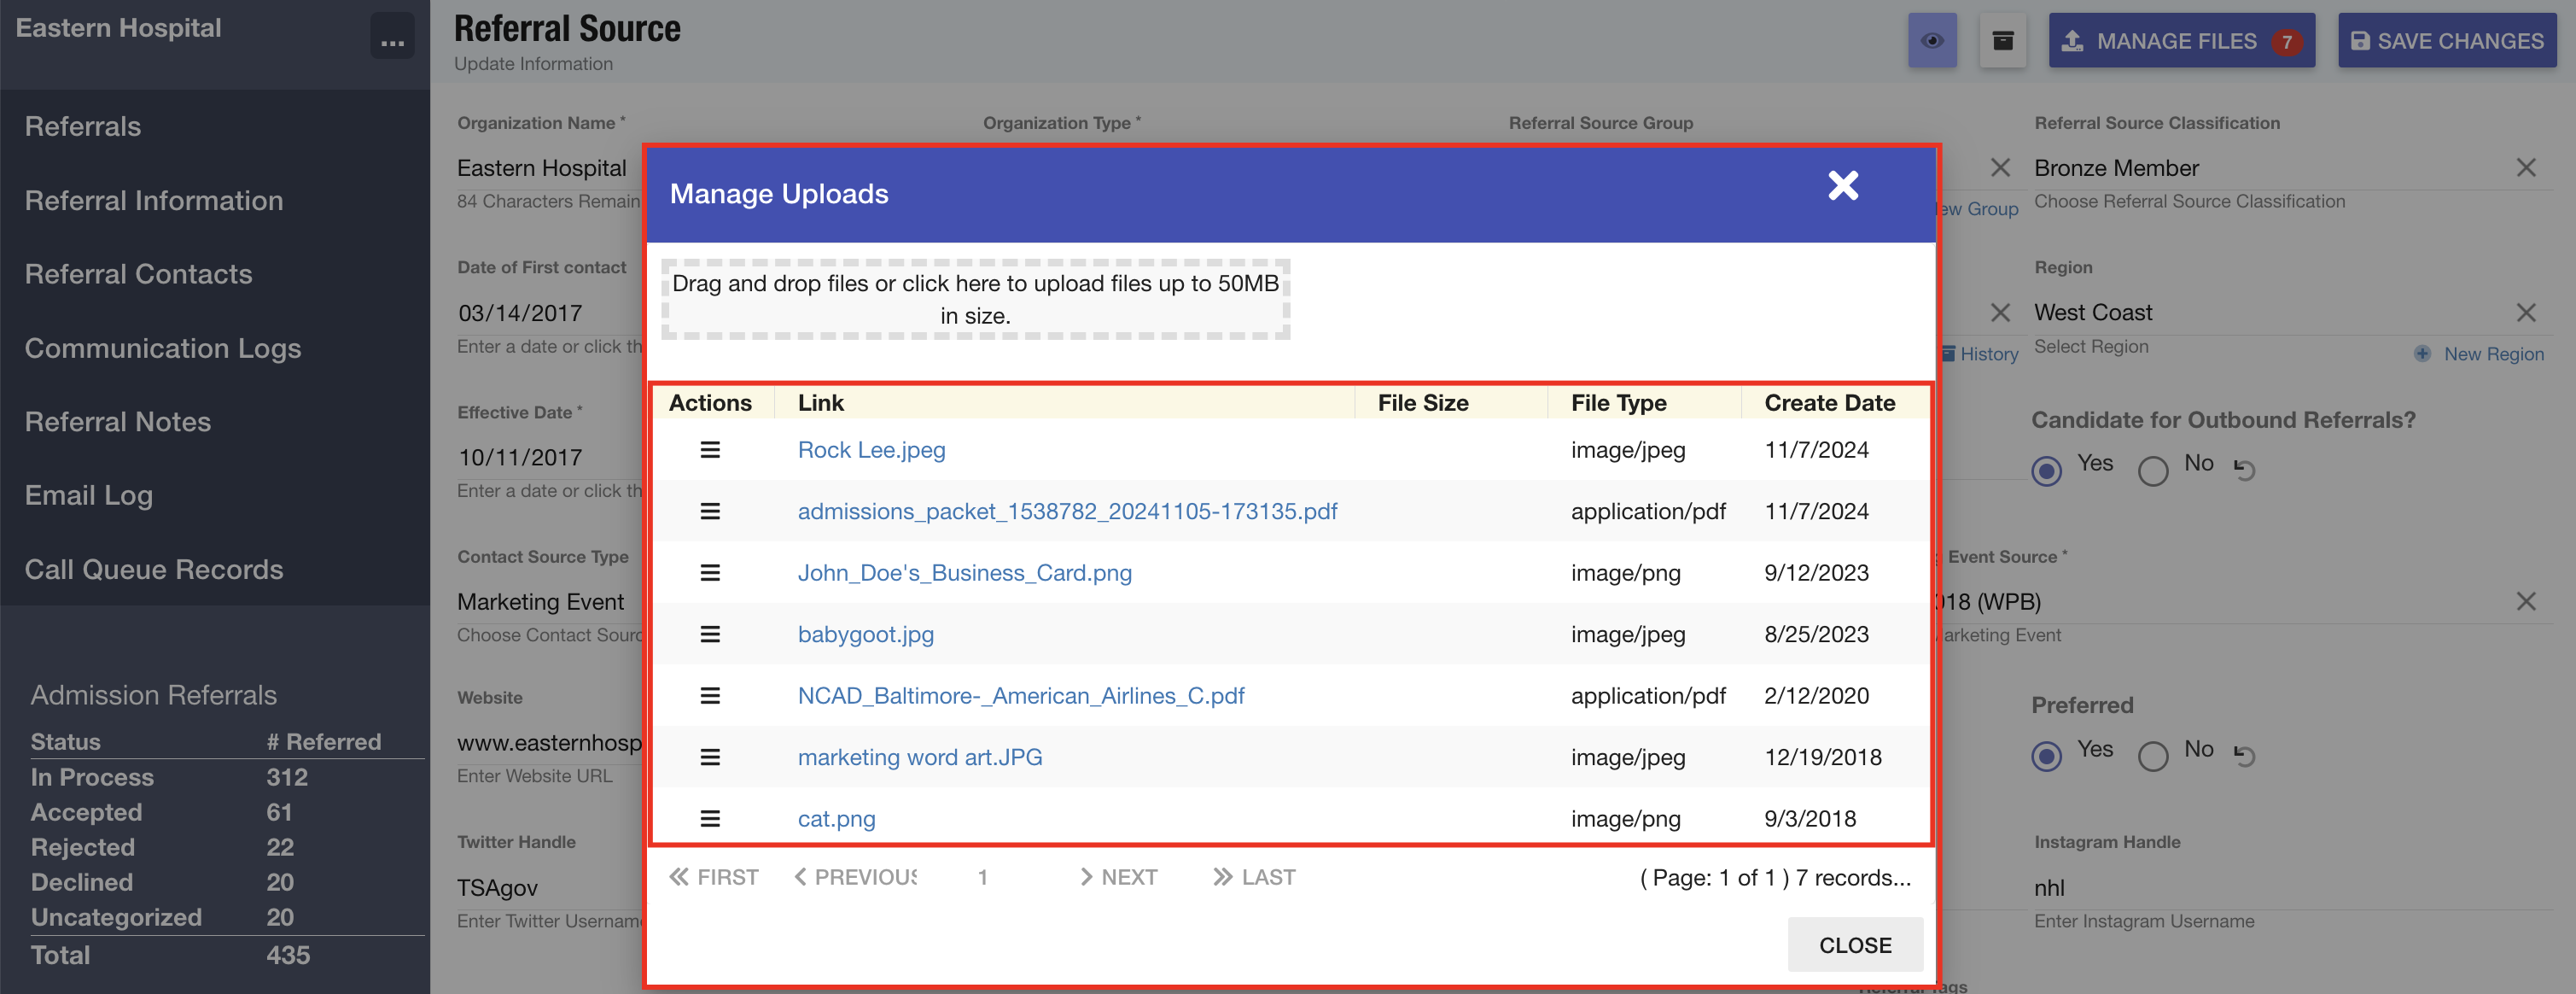Select No for Candidate for Outbound Referrals
The width and height of the screenshot is (2576, 994).
pos(2152,470)
